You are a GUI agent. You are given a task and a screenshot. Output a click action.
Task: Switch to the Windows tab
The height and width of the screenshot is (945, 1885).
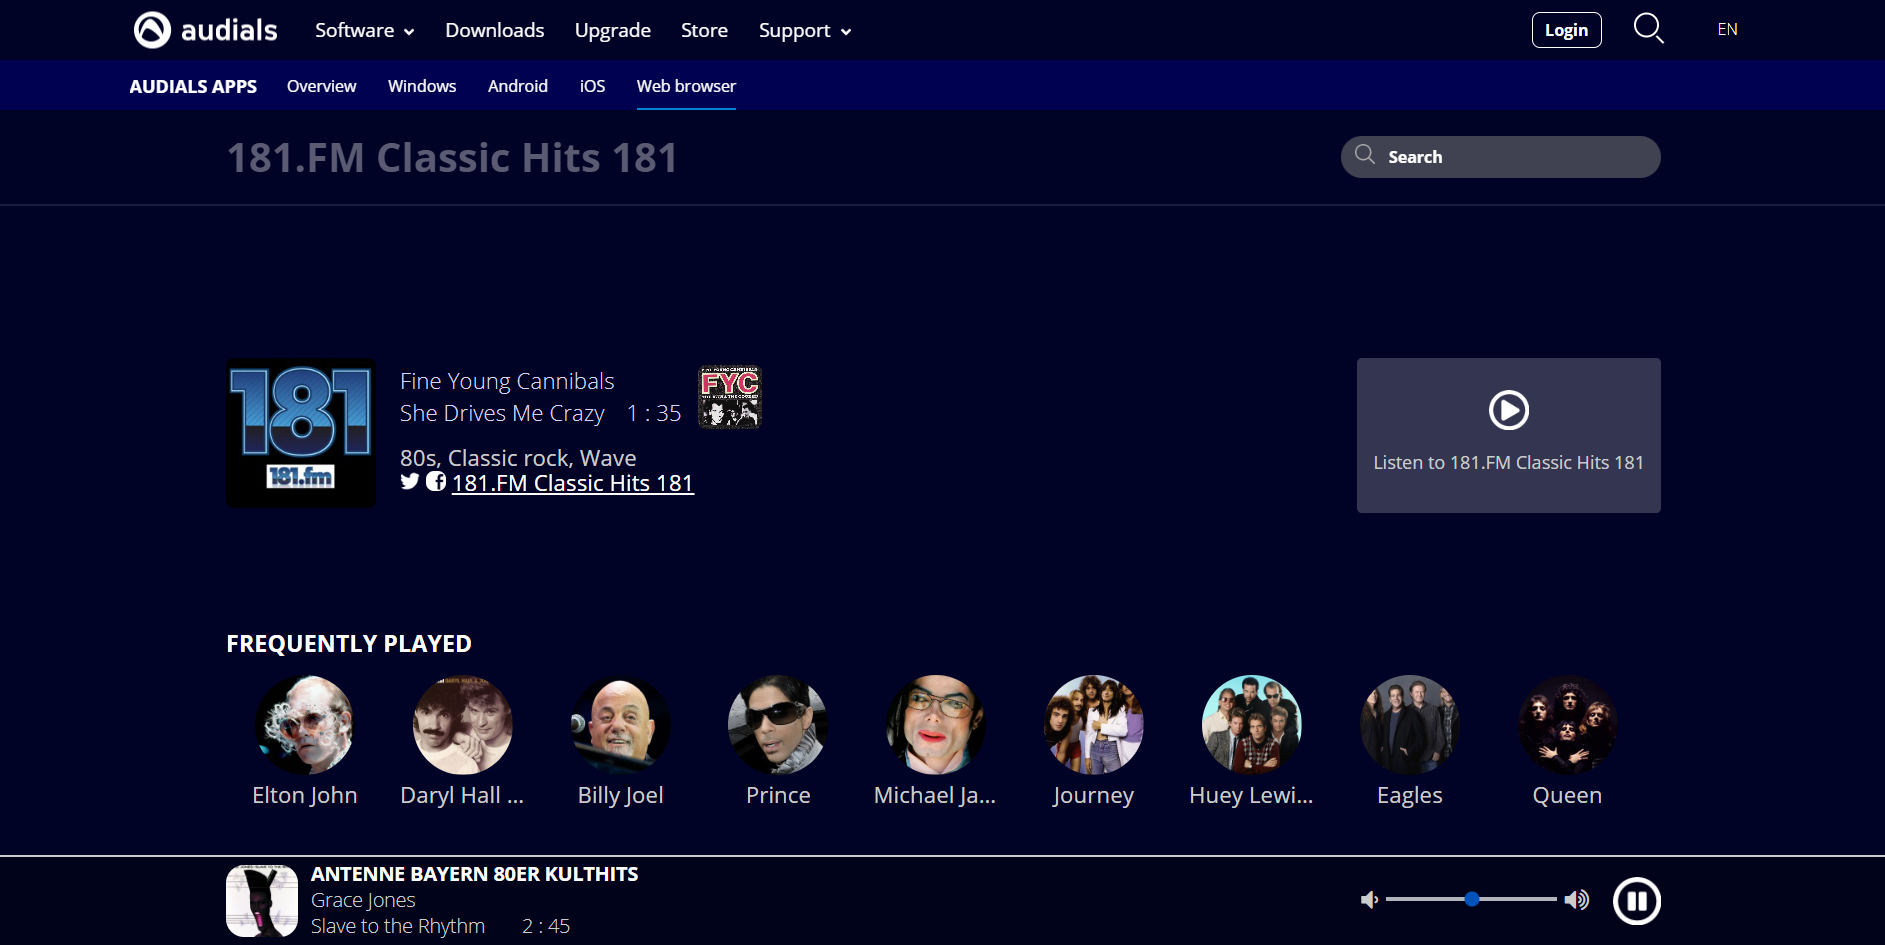pos(421,86)
